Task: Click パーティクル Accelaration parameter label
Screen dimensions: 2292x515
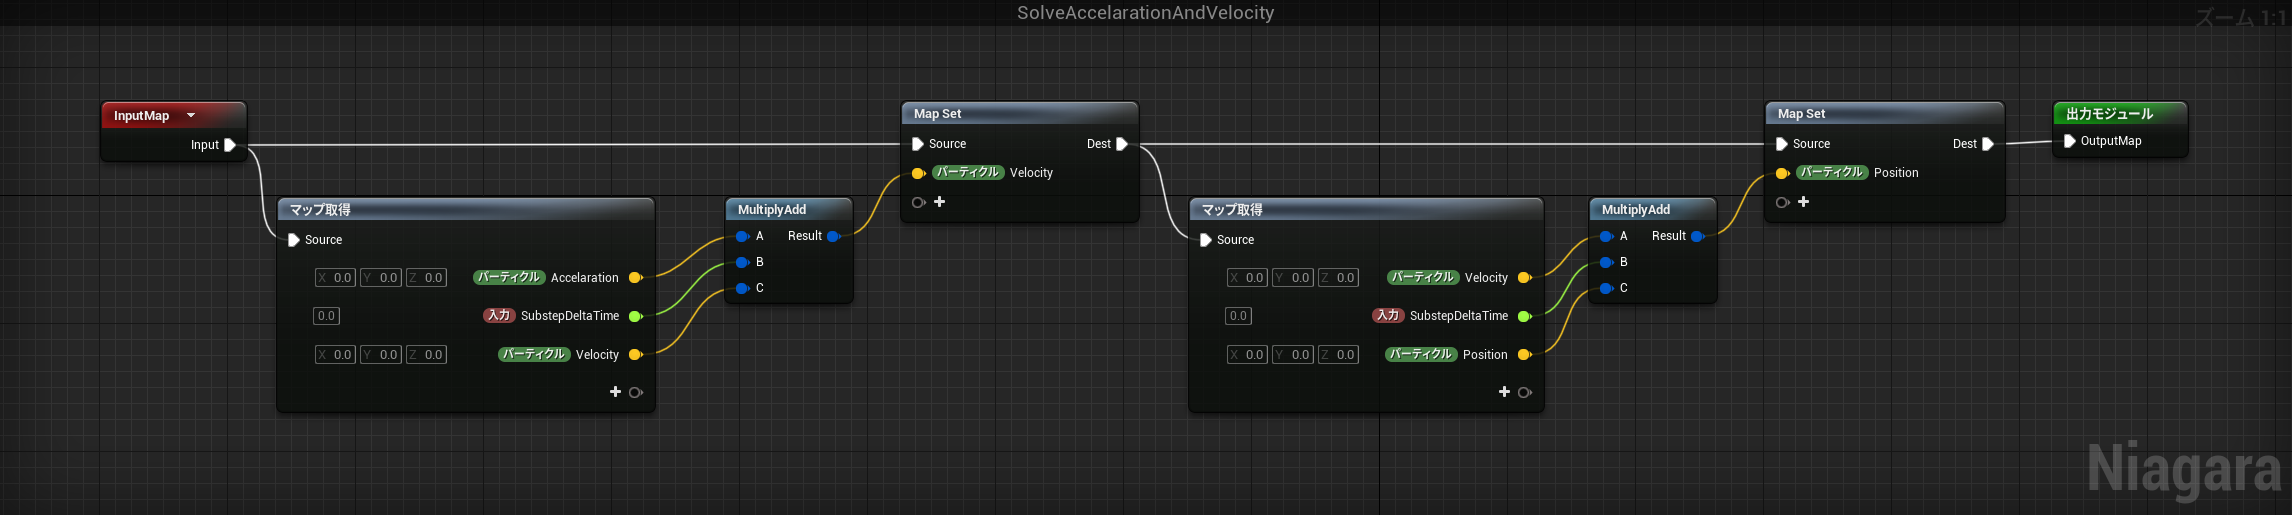Action: (546, 278)
